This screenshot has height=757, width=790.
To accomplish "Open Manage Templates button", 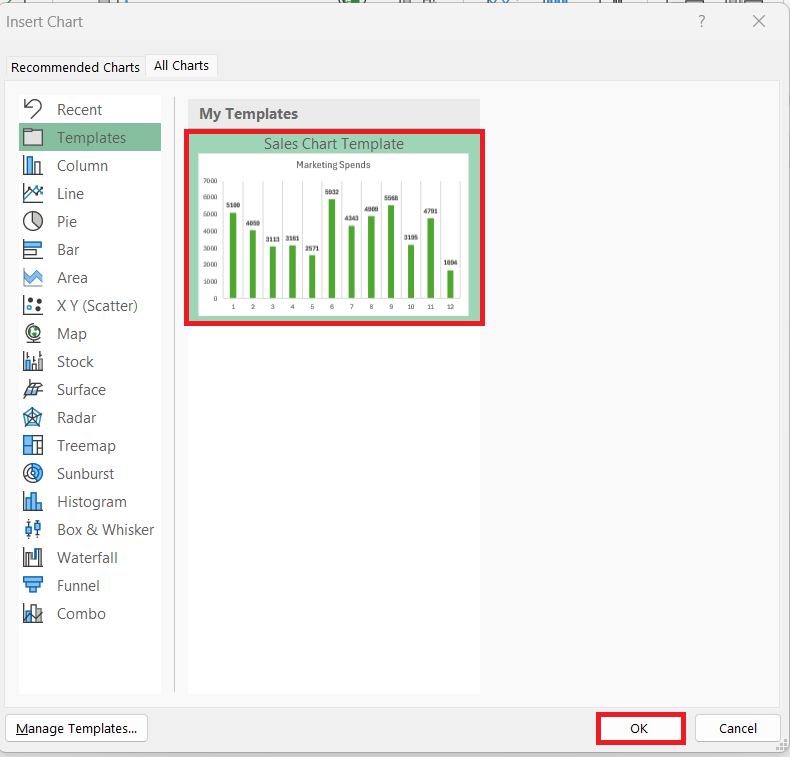I will point(77,728).
